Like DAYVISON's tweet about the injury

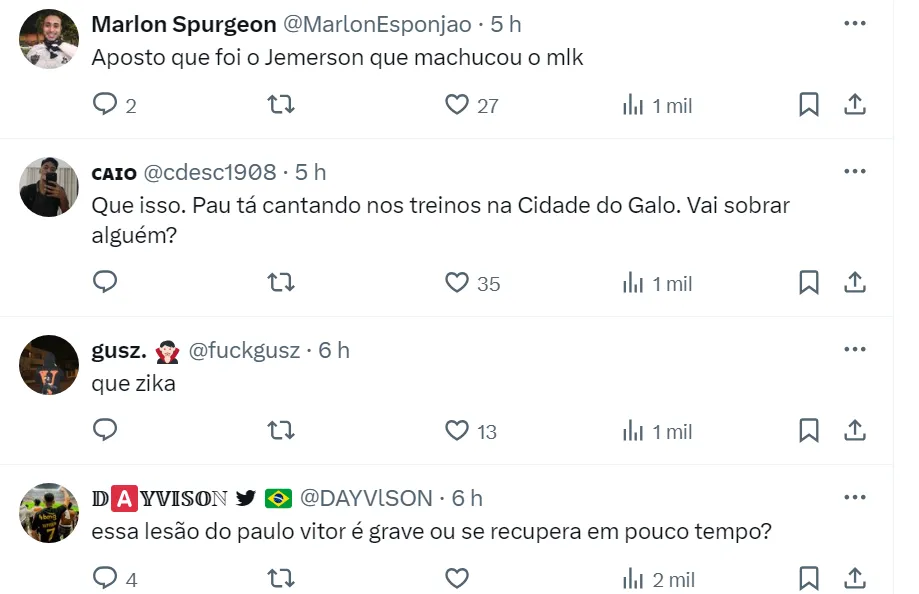(457, 578)
